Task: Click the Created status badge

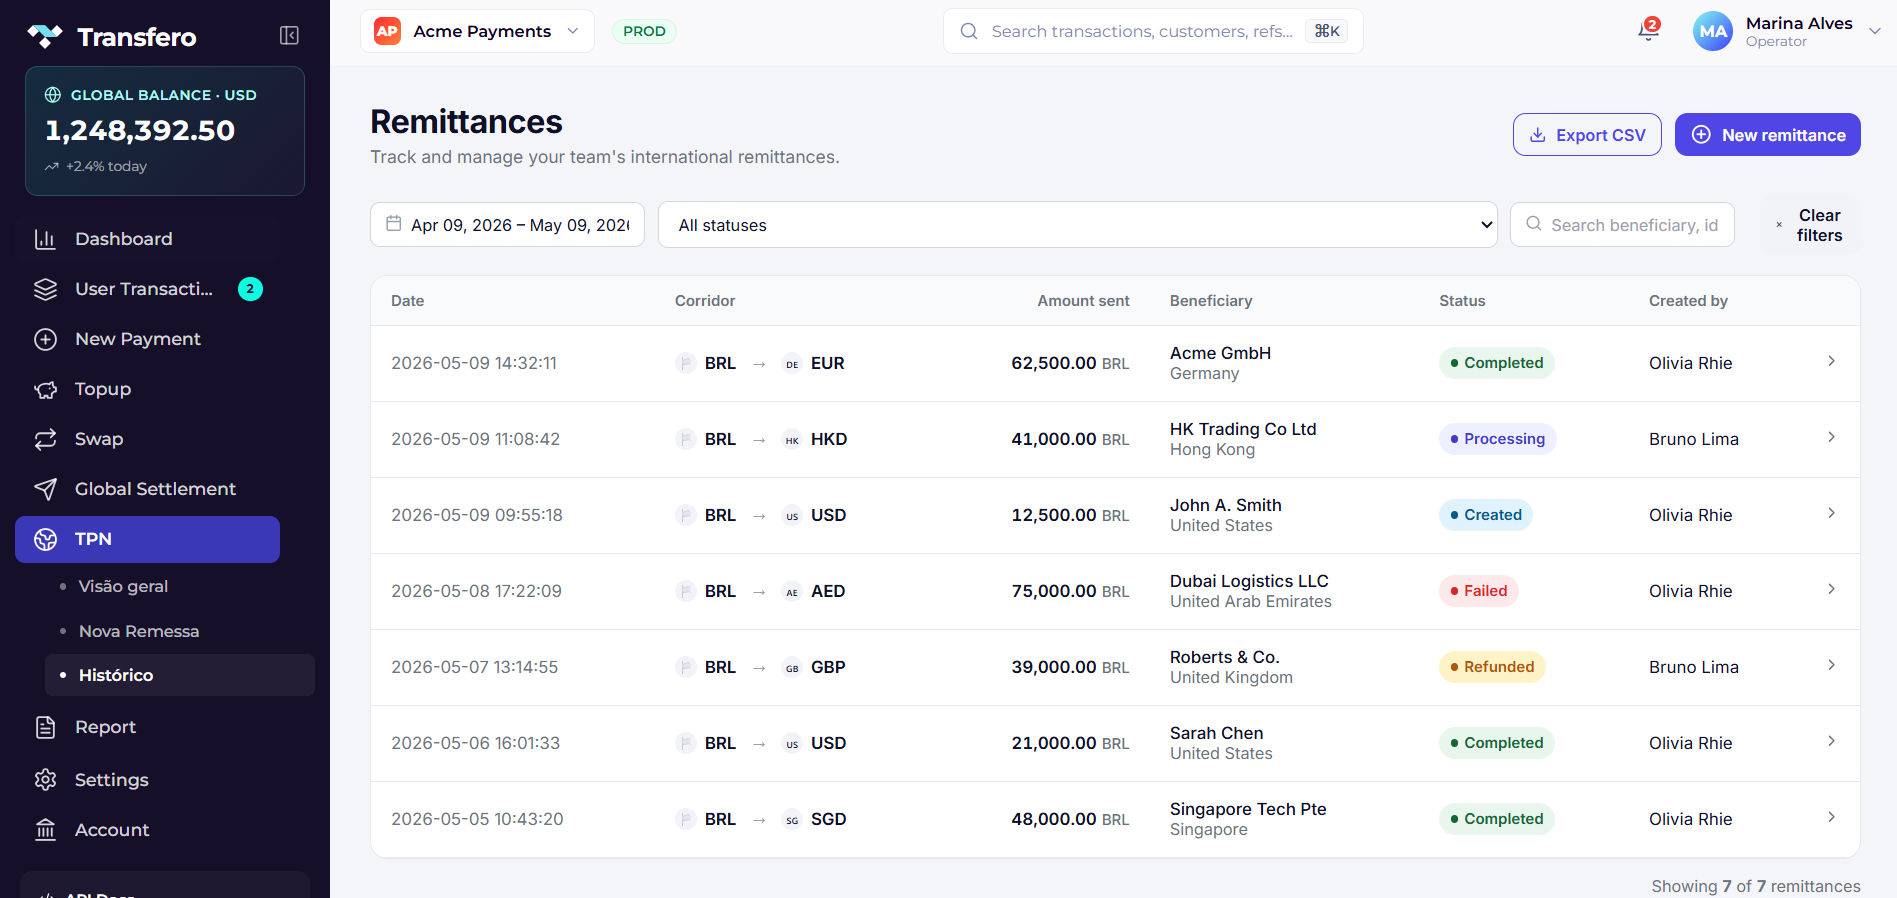Action: tap(1485, 515)
